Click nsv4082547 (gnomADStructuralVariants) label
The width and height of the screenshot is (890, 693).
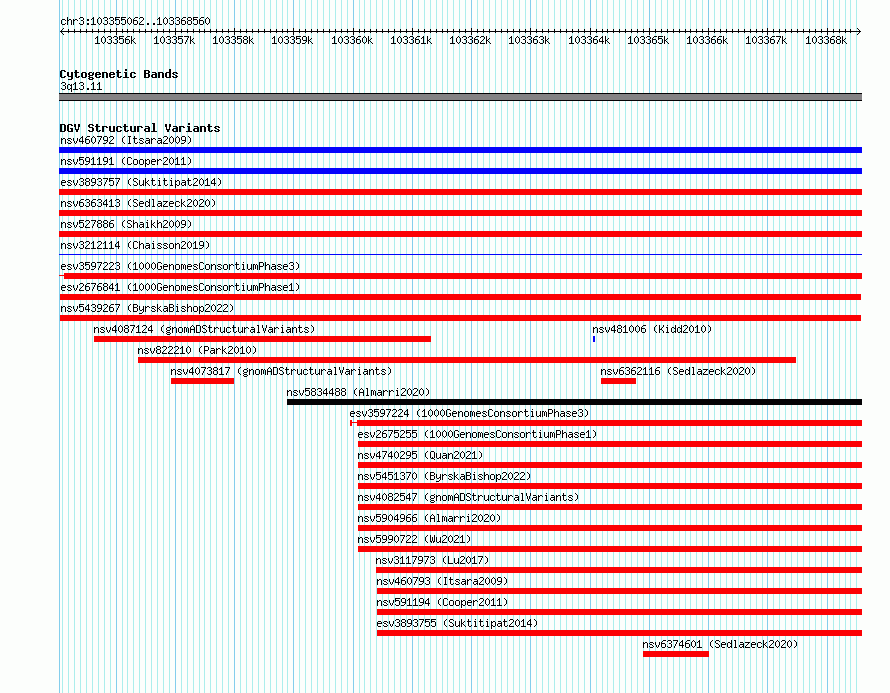[468, 497]
